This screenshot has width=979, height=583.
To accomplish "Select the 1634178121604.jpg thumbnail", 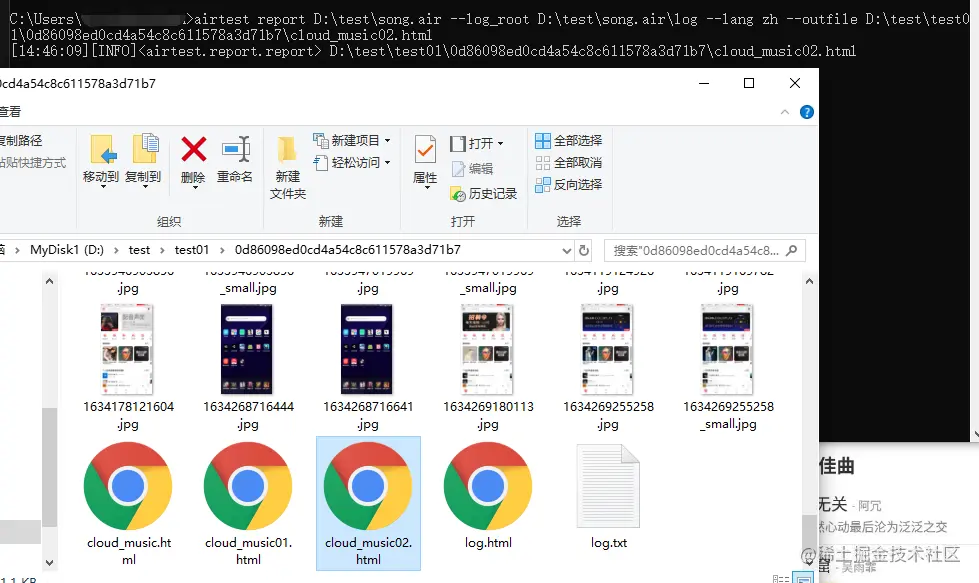I will tap(127, 349).
